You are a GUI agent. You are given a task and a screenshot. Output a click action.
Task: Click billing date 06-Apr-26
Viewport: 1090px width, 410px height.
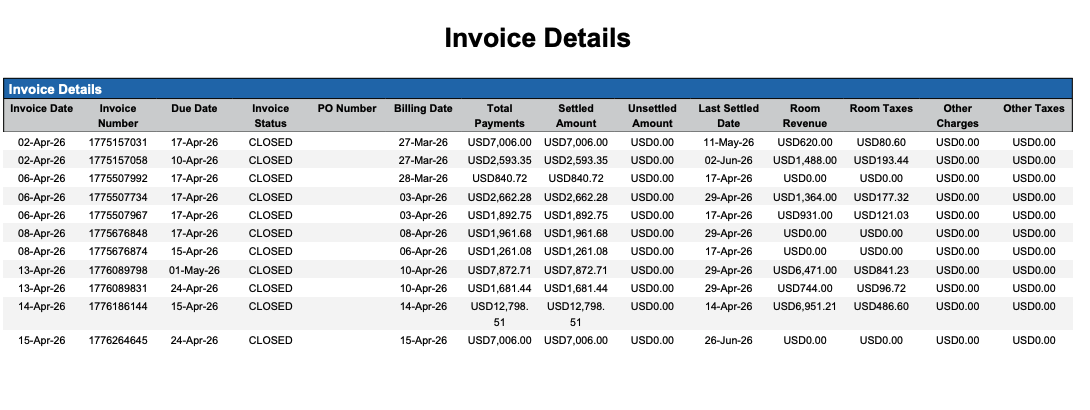(423, 252)
